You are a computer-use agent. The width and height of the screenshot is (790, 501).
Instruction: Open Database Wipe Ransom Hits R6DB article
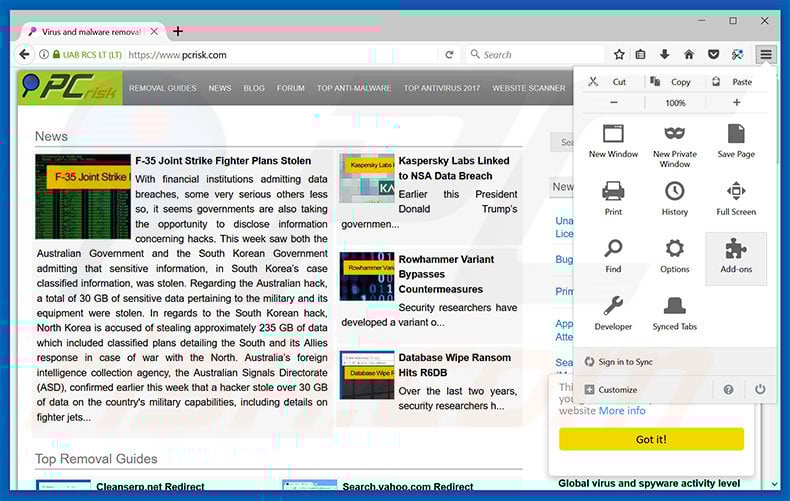454,365
